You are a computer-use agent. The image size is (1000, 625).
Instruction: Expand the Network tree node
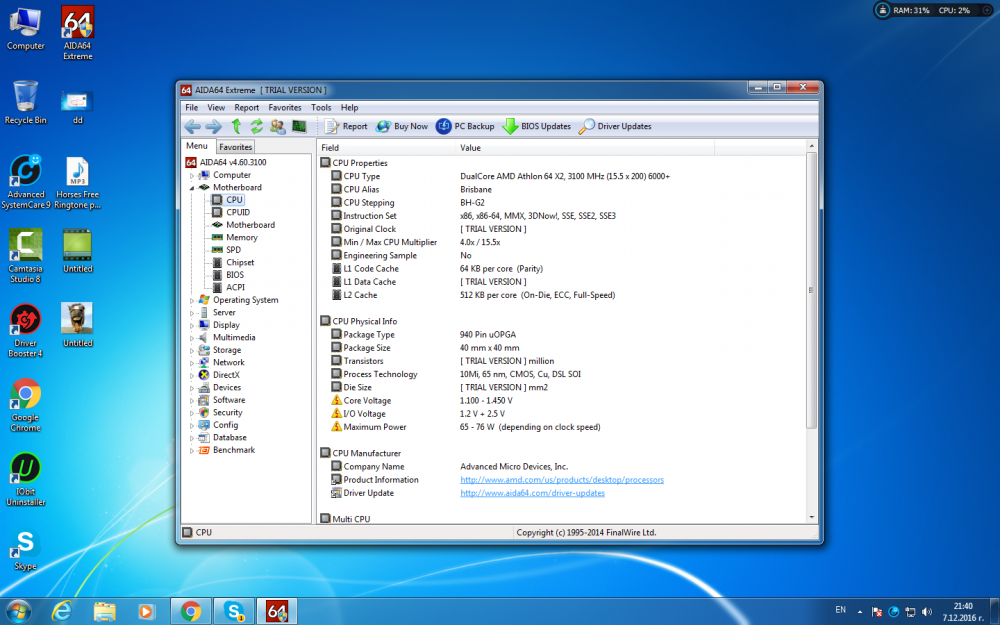[191, 363]
